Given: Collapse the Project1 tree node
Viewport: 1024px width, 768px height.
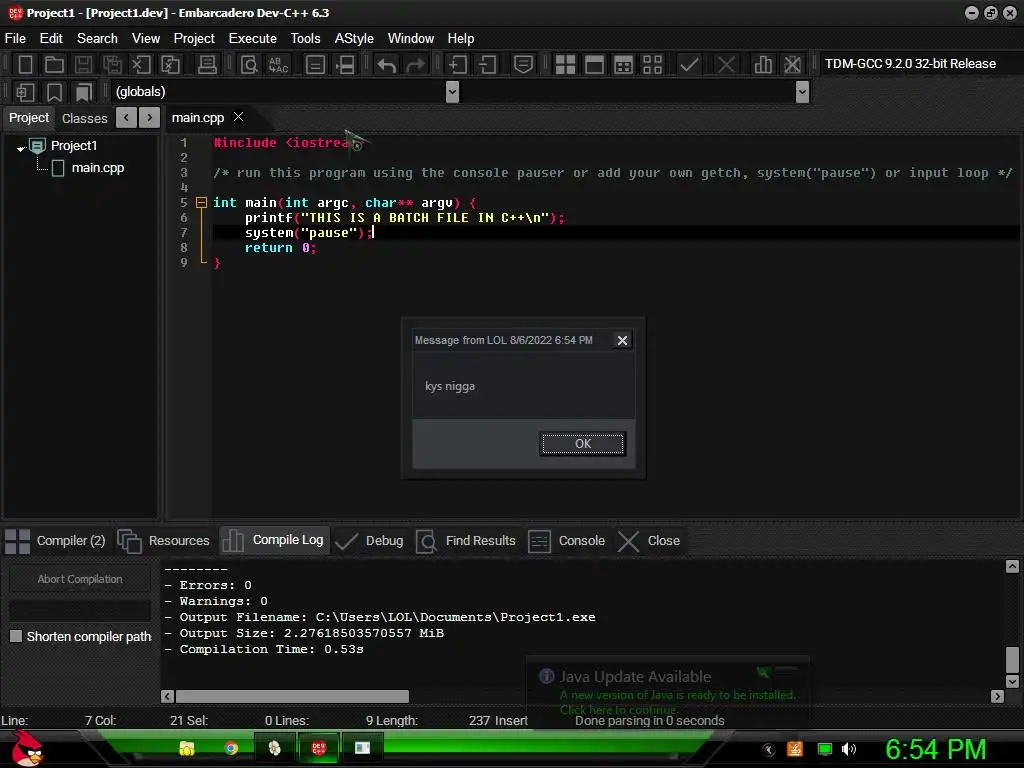Looking at the screenshot, I should (x=21, y=148).
